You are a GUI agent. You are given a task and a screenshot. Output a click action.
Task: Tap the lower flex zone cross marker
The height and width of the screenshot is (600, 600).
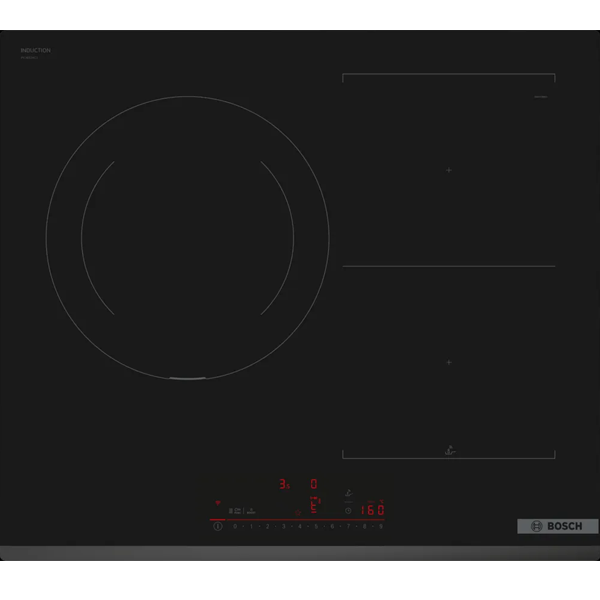tap(449, 362)
